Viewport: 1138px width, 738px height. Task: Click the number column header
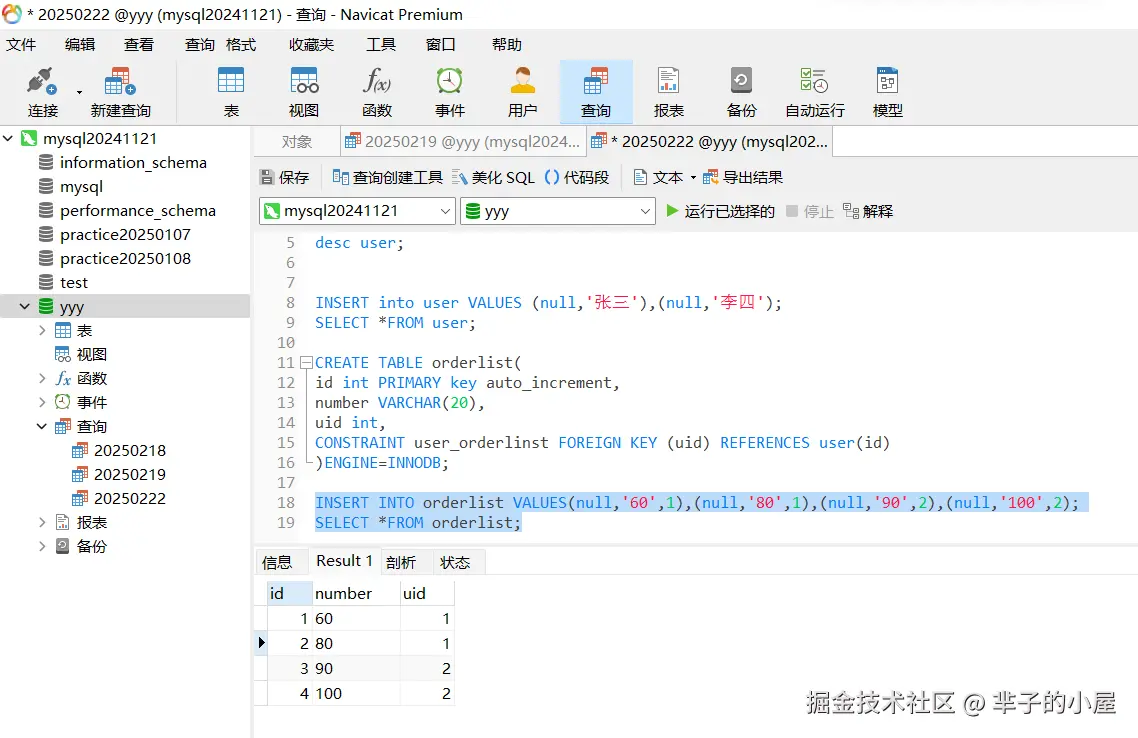356,594
